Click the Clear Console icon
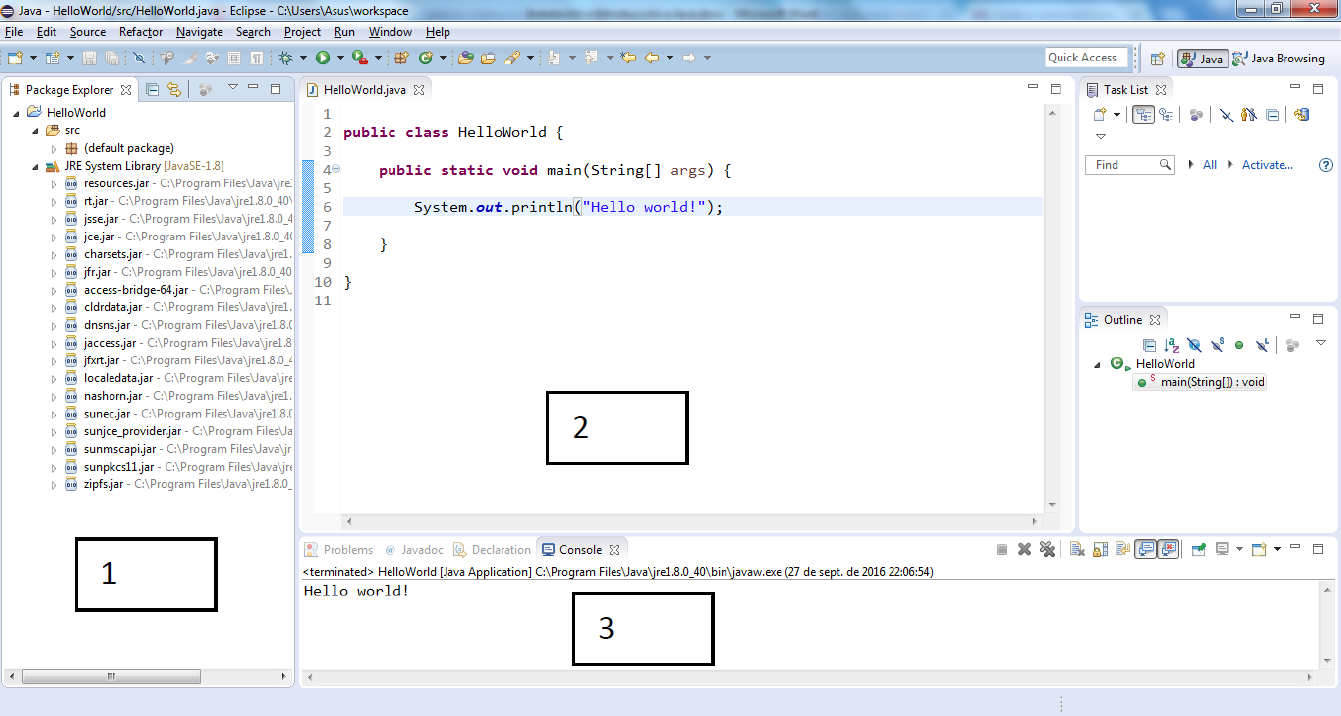1341x716 pixels. tap(1077, 549)
